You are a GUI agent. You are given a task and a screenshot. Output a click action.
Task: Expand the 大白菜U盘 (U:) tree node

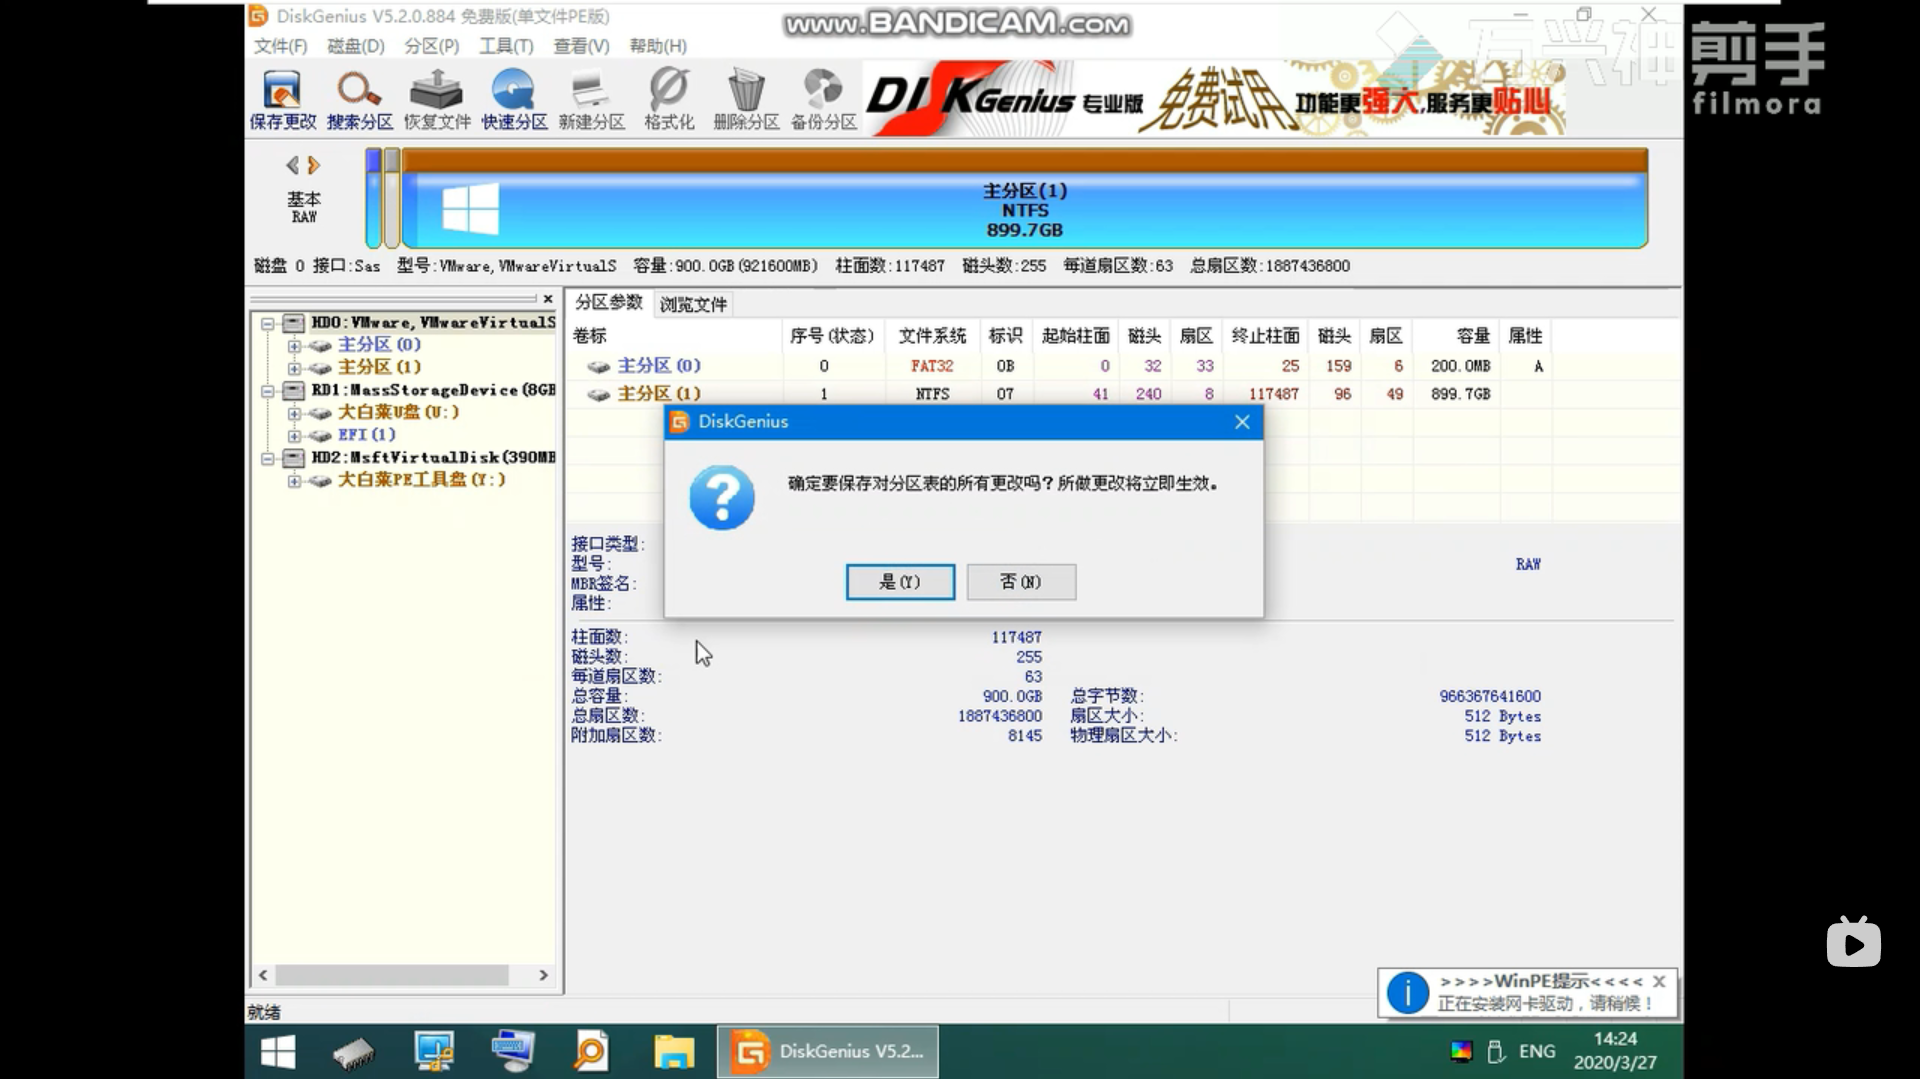[x=294, y=413]
